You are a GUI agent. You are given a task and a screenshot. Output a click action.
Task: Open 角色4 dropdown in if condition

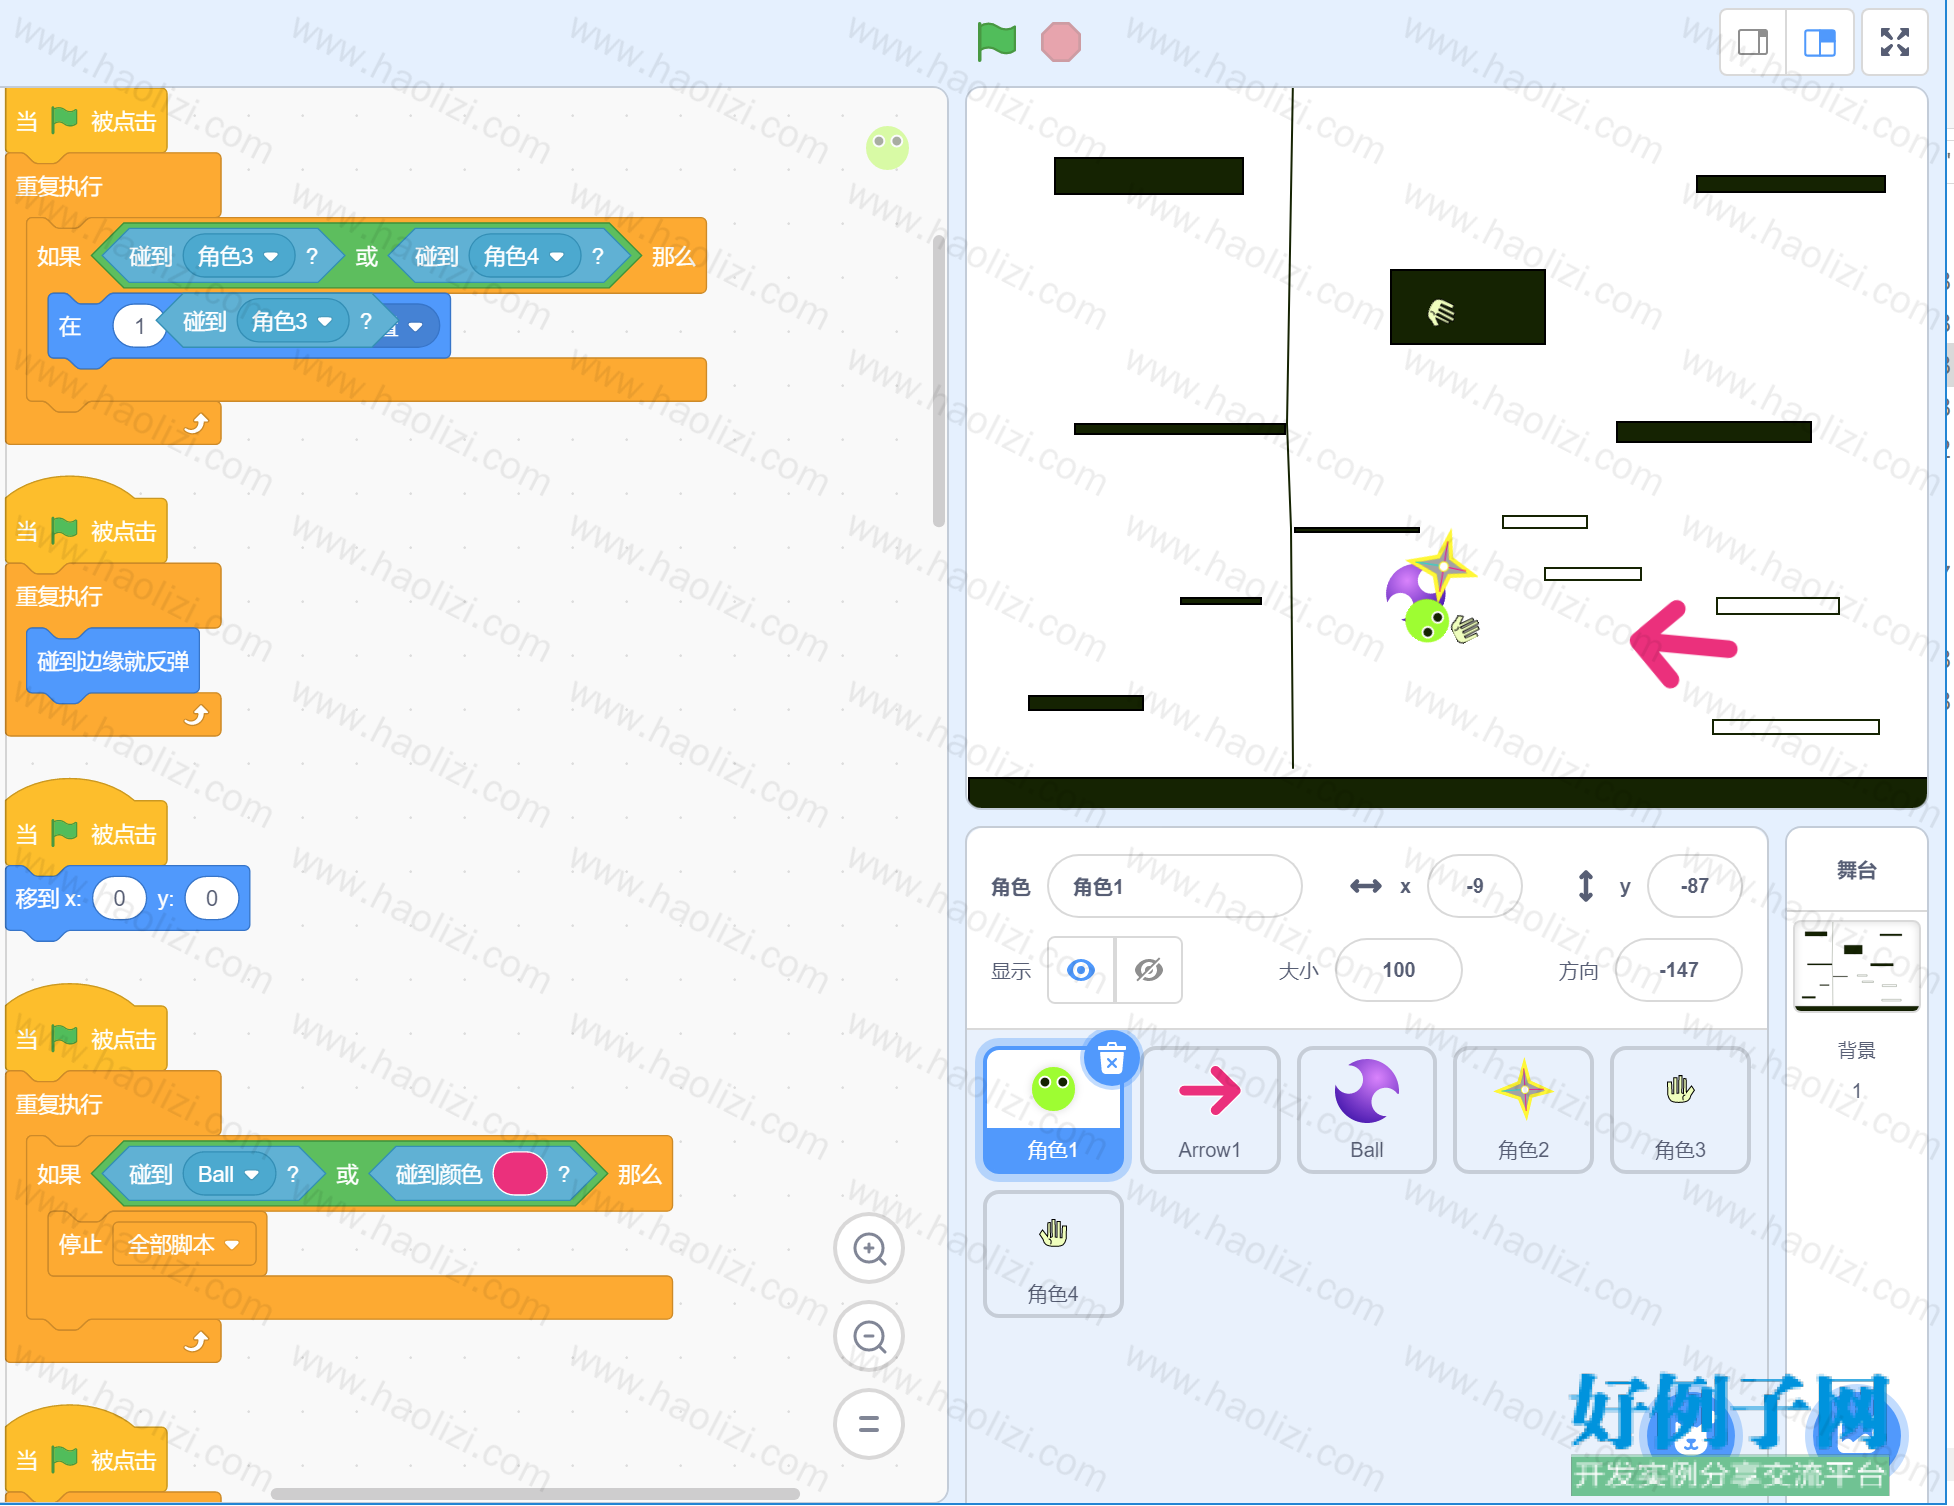coord(524,256)
